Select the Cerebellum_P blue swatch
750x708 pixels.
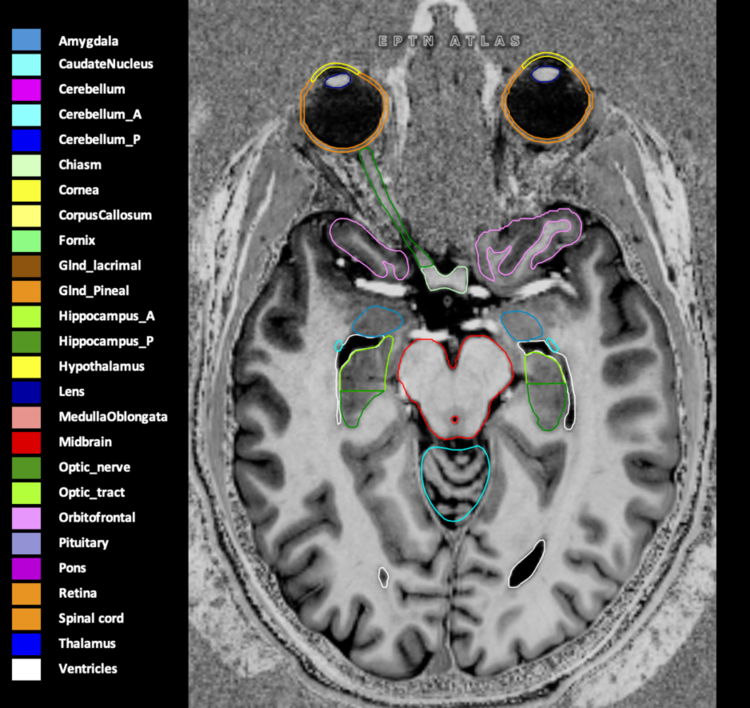[x=26, y=140]
